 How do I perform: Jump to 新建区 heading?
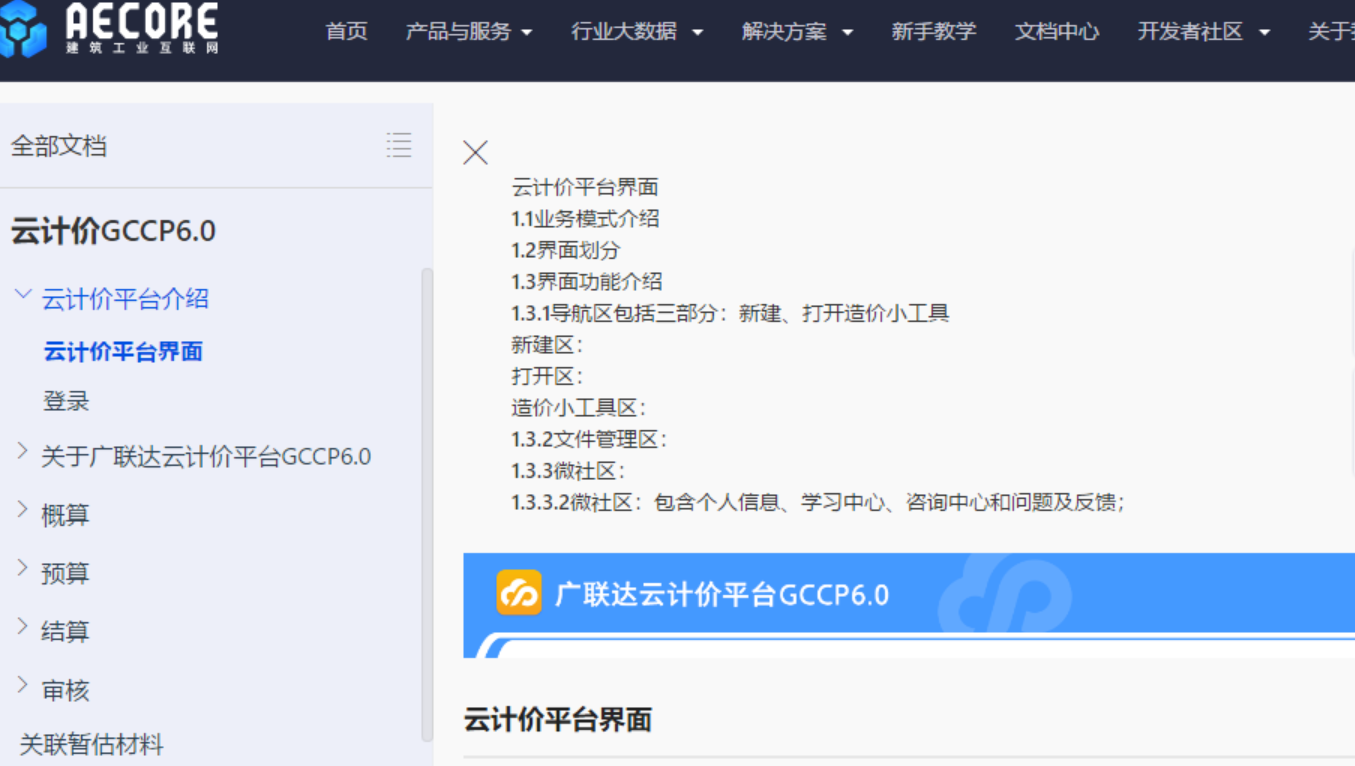(x=547, y=345)
